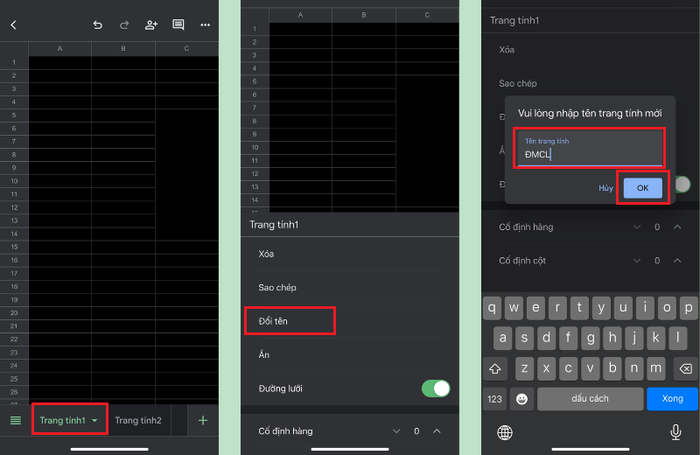Decrease Cố định hàng in middle screen

point(396,431)
